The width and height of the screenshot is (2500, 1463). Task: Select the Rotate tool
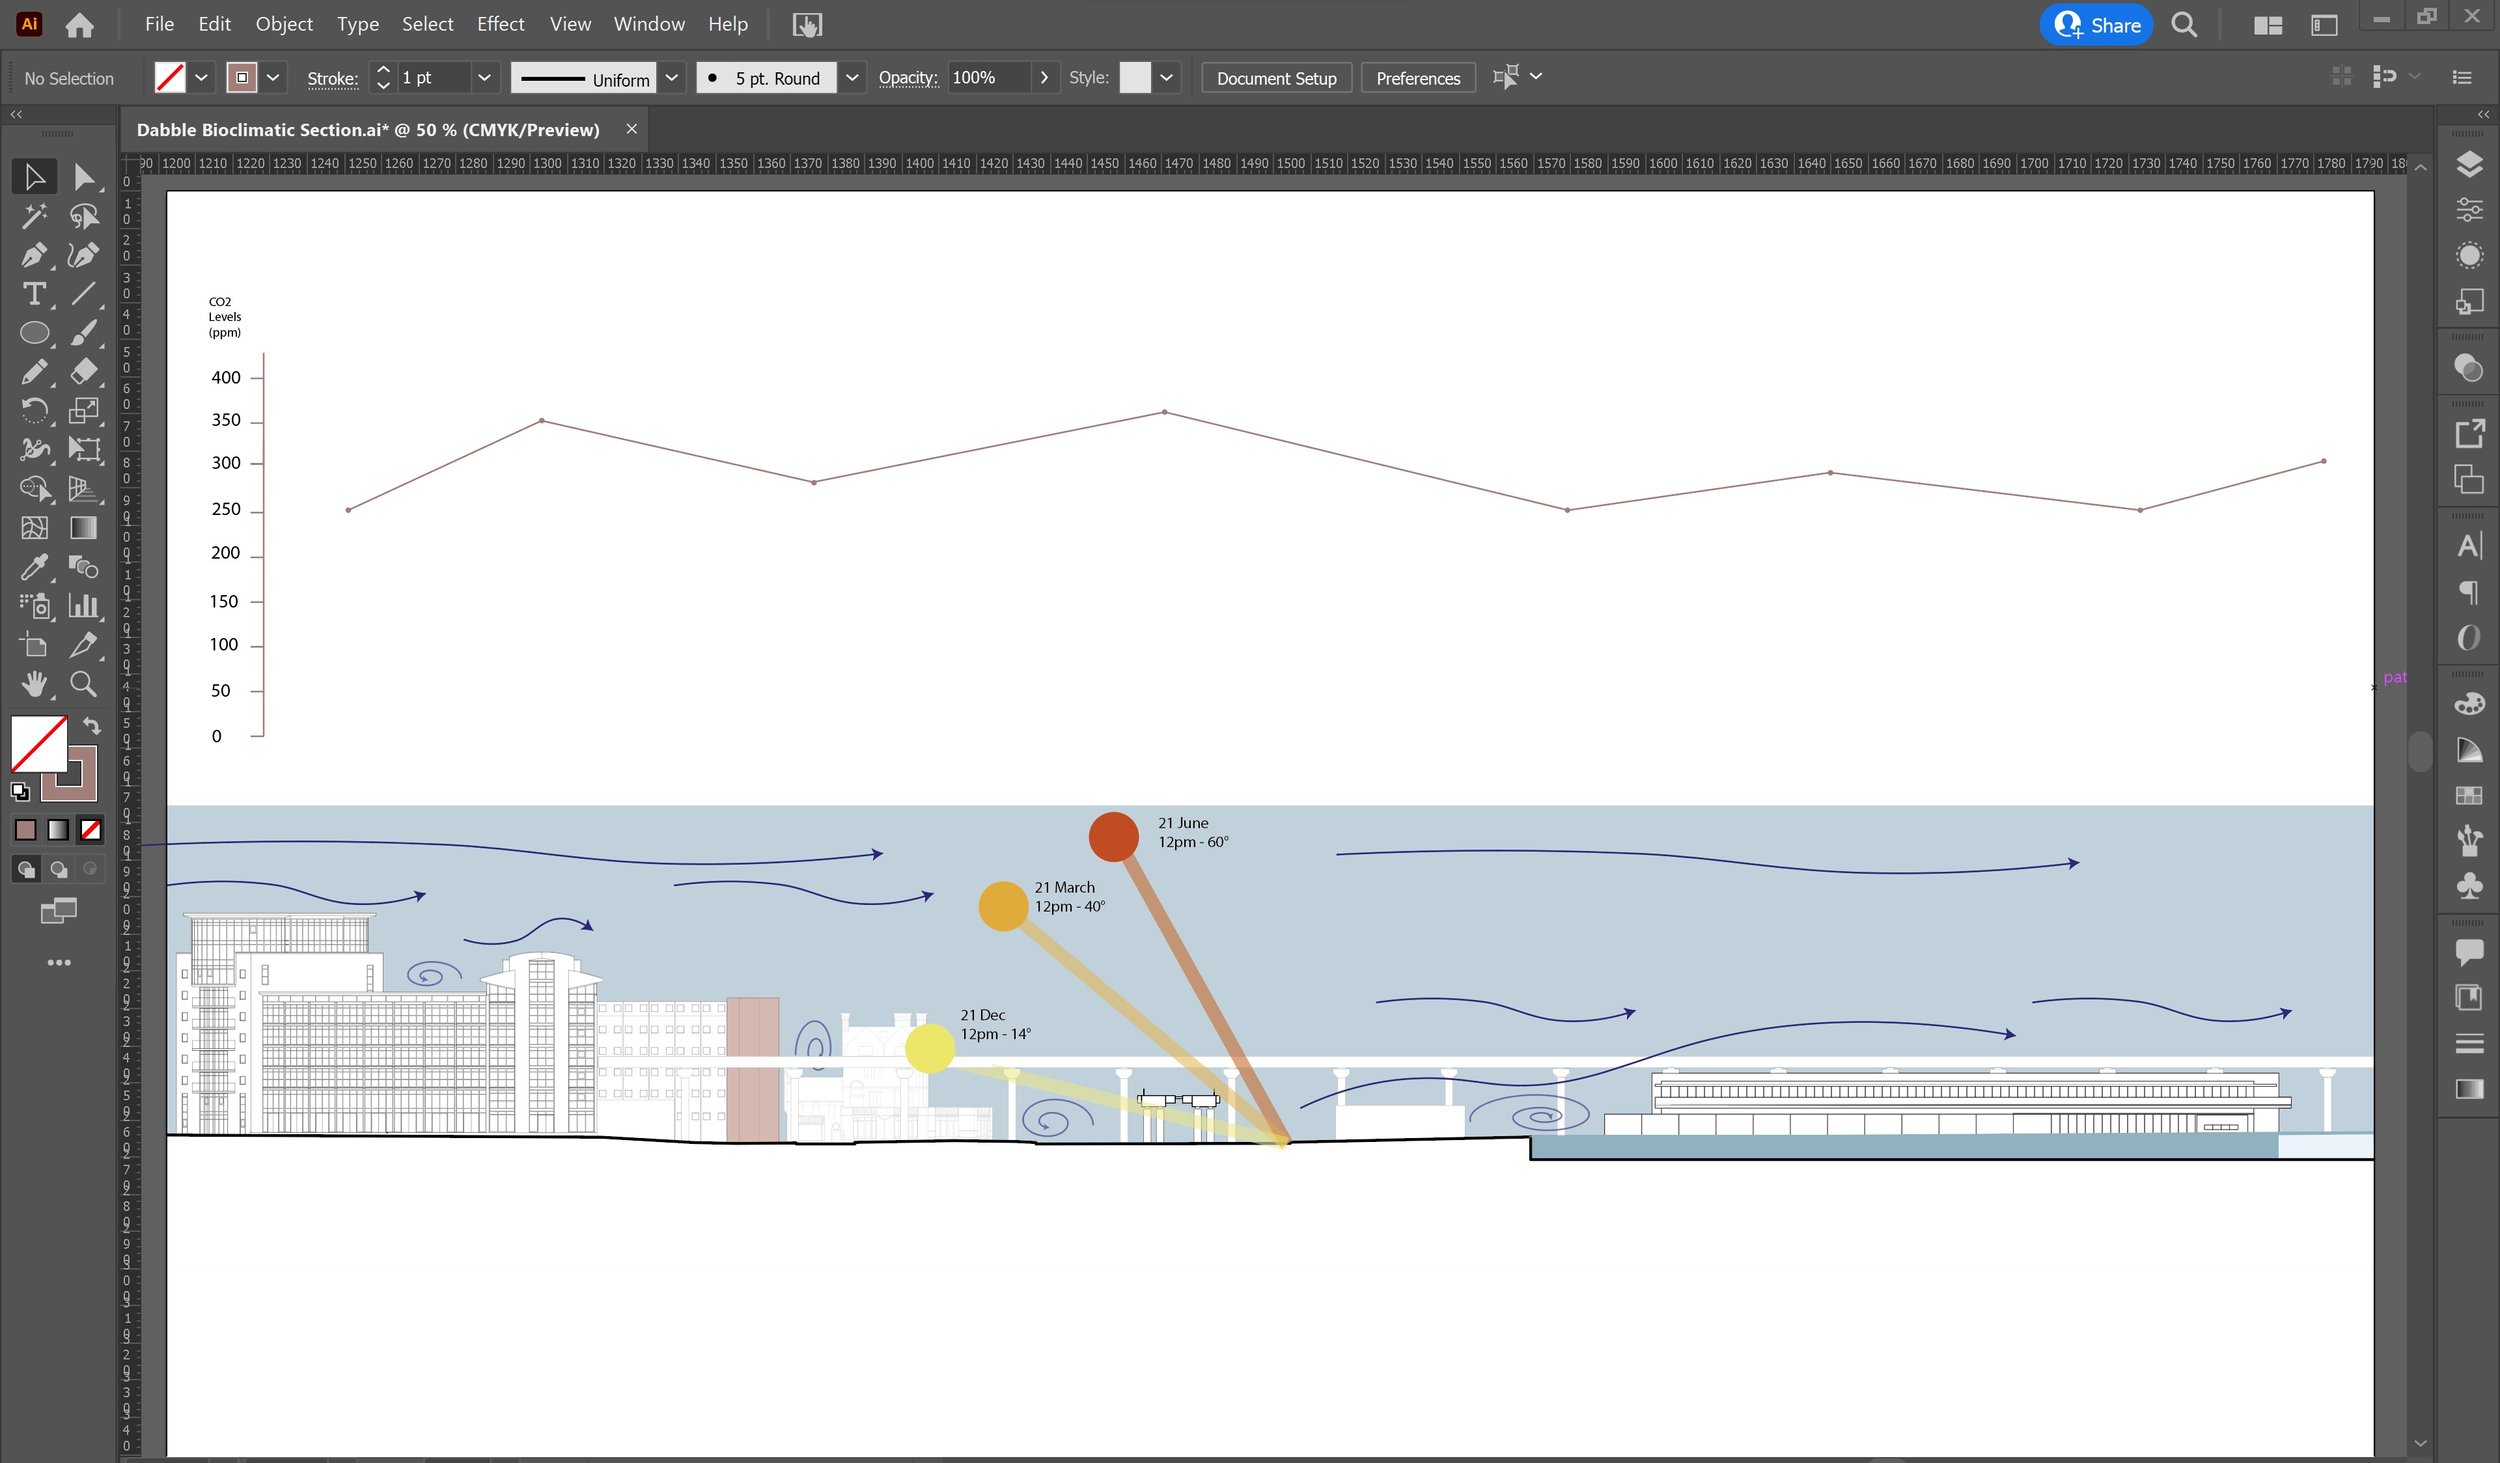point(34,411)
